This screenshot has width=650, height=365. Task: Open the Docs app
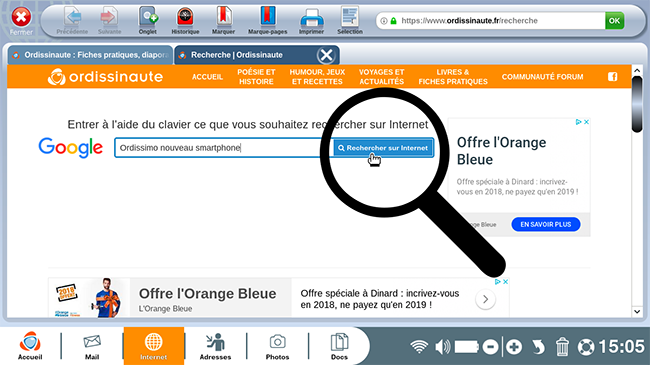tap(339, 346)
